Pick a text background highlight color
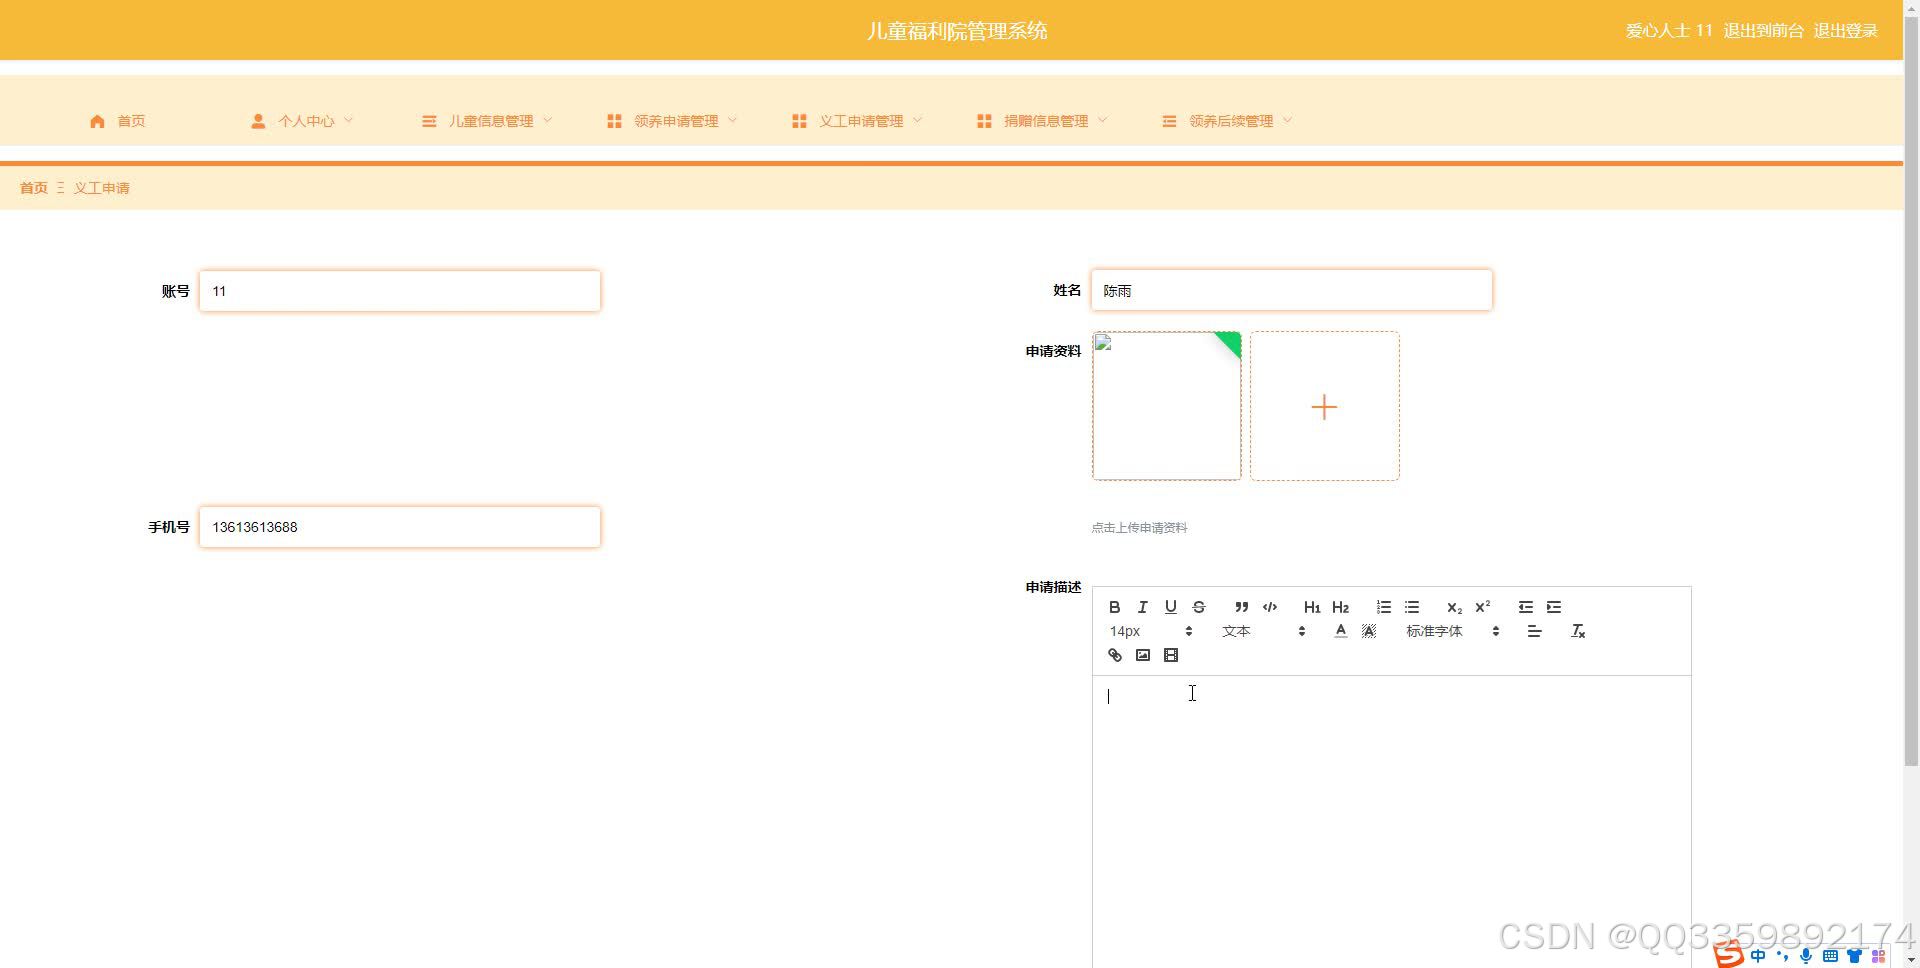Screen dimensions: 1920x968 coord(1369,631)
